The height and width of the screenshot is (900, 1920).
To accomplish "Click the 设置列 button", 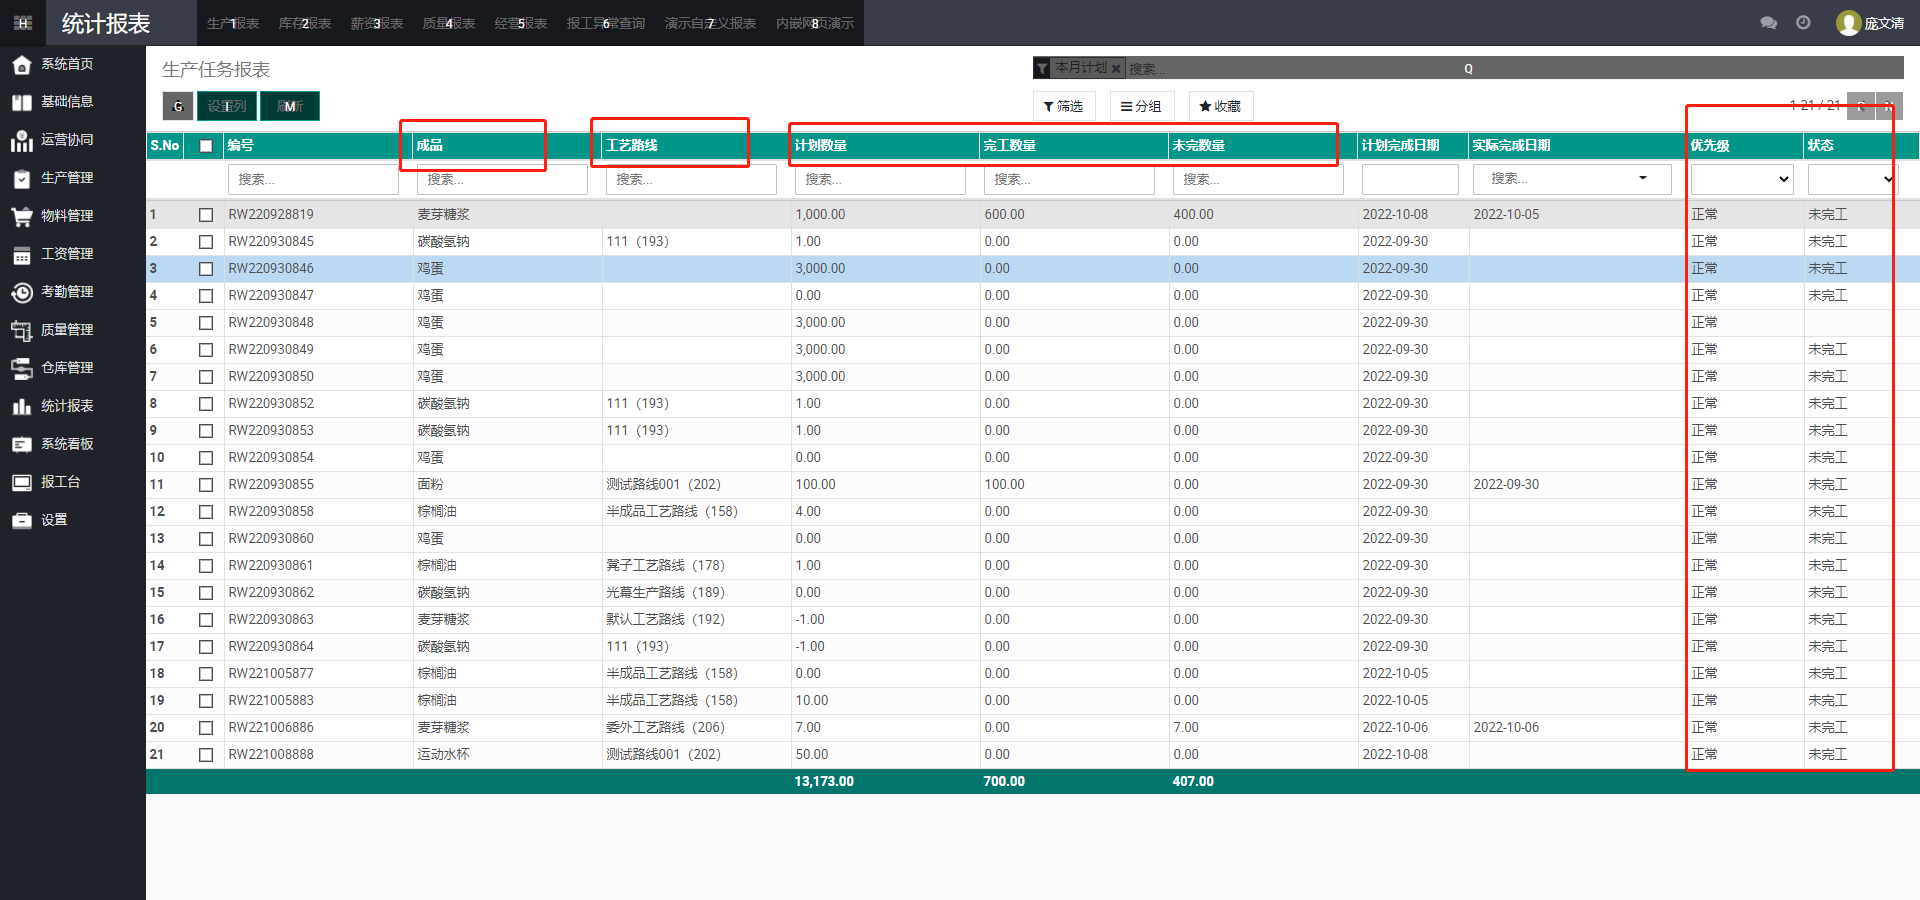I will [227, 106].
